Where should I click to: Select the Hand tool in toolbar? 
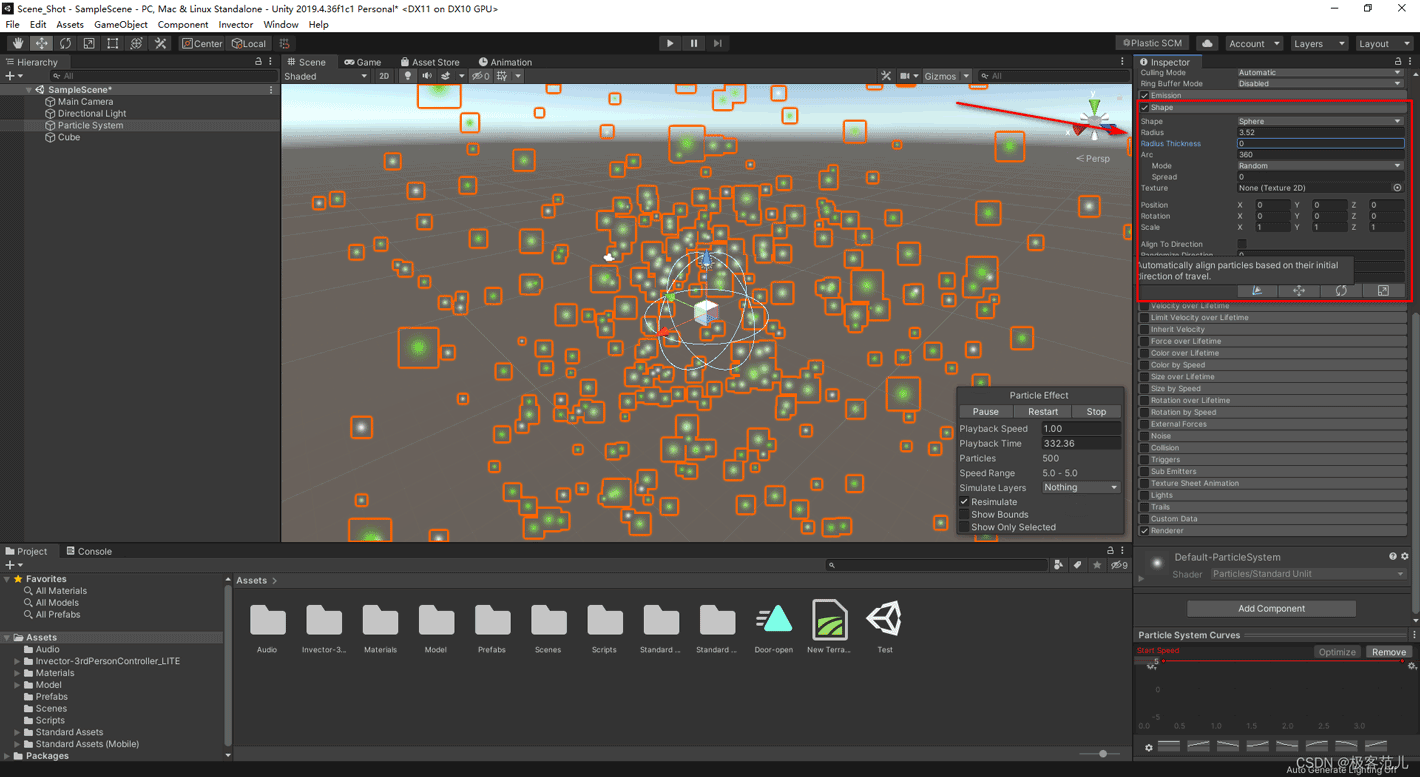17,44
